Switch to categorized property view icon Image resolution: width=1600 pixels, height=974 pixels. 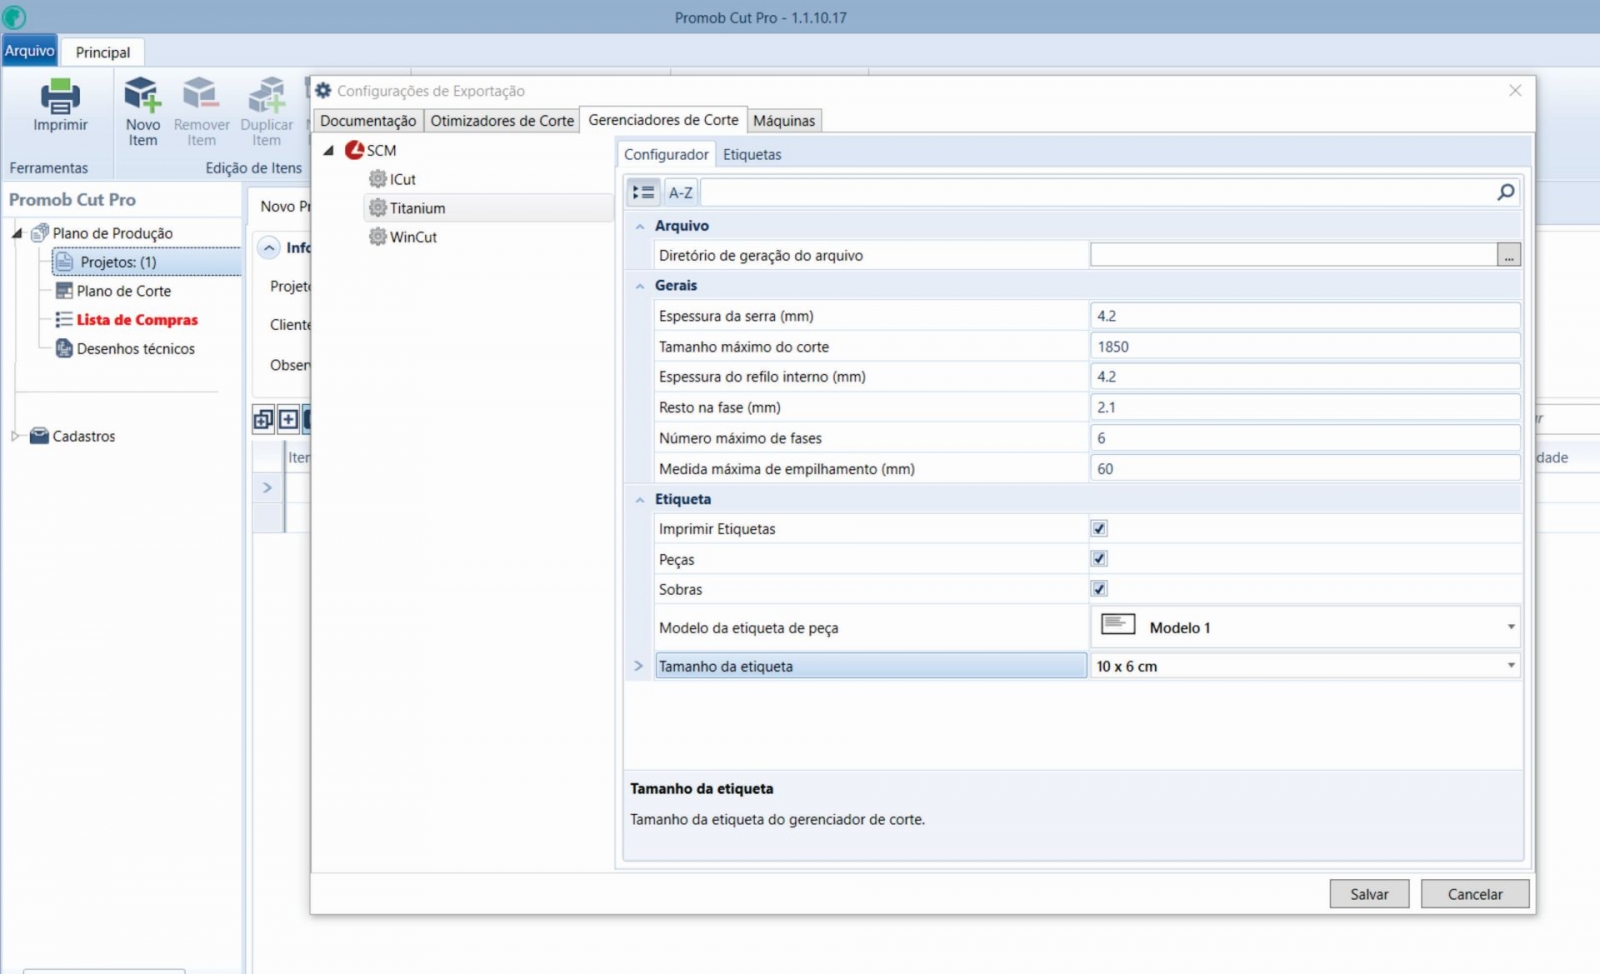643,192
